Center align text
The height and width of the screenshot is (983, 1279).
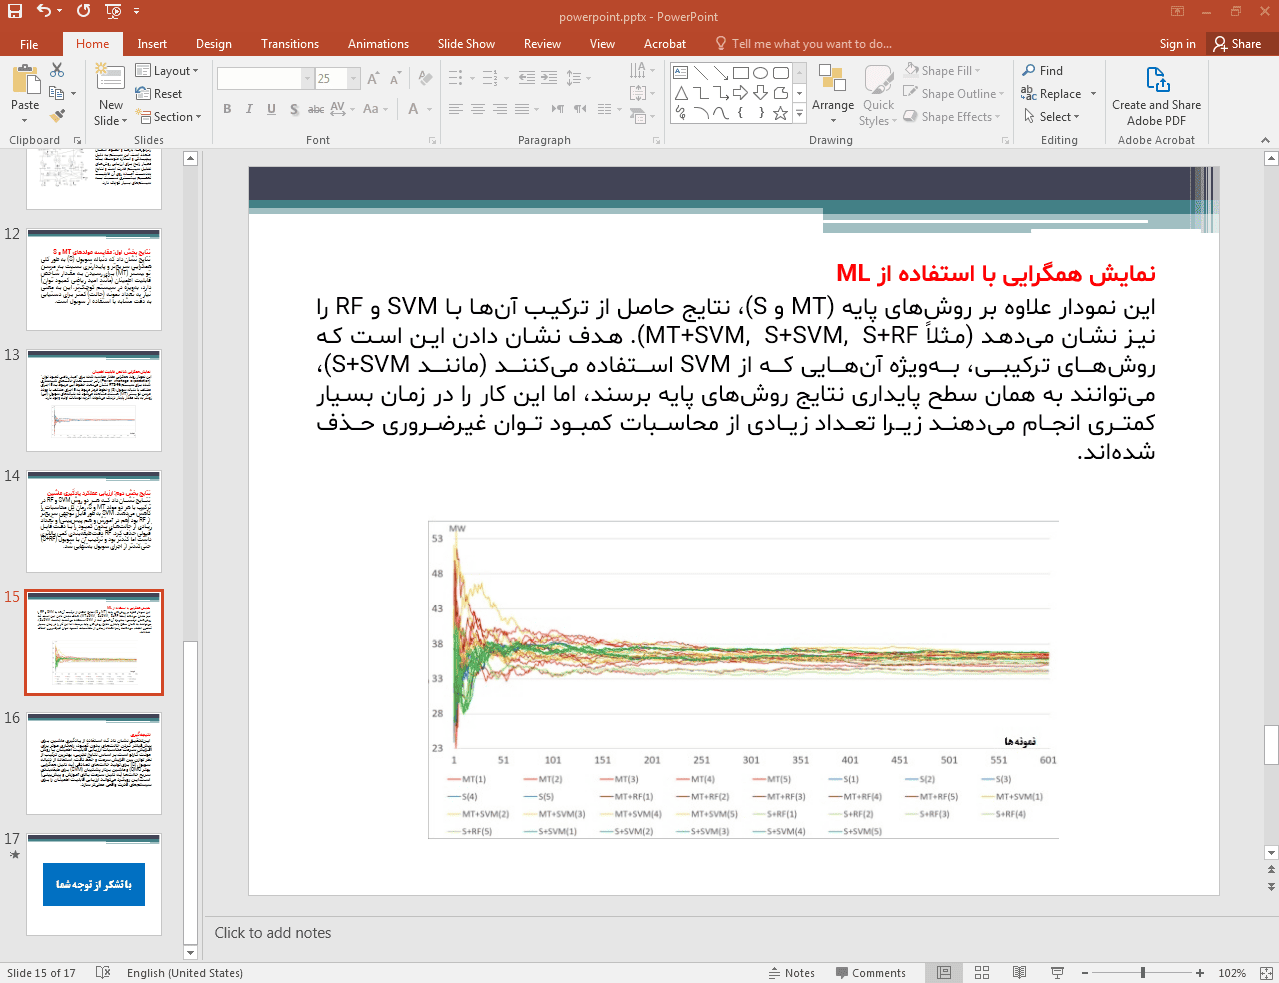click(x=478, y=109)
